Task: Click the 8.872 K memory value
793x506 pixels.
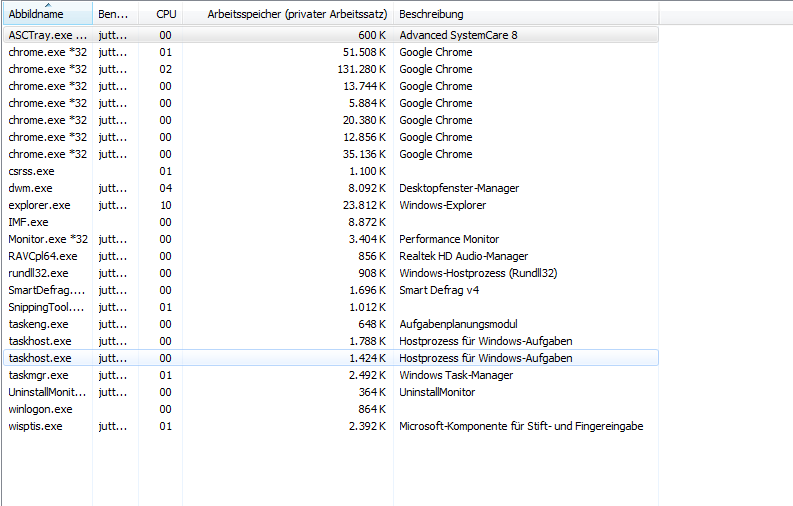Action: 367,222
